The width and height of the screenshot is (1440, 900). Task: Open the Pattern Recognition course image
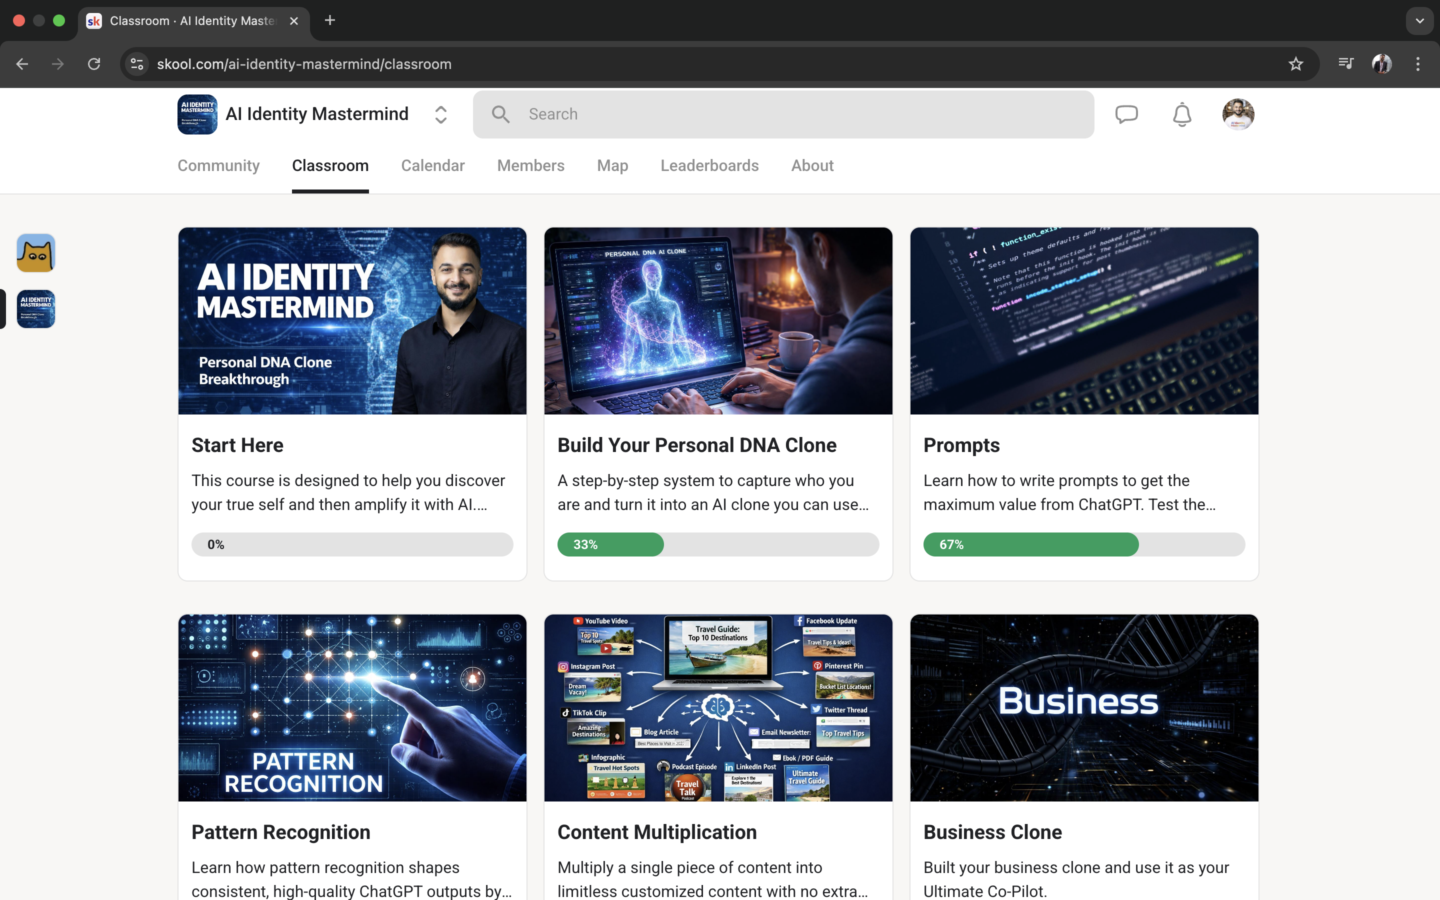pos(352,708)
